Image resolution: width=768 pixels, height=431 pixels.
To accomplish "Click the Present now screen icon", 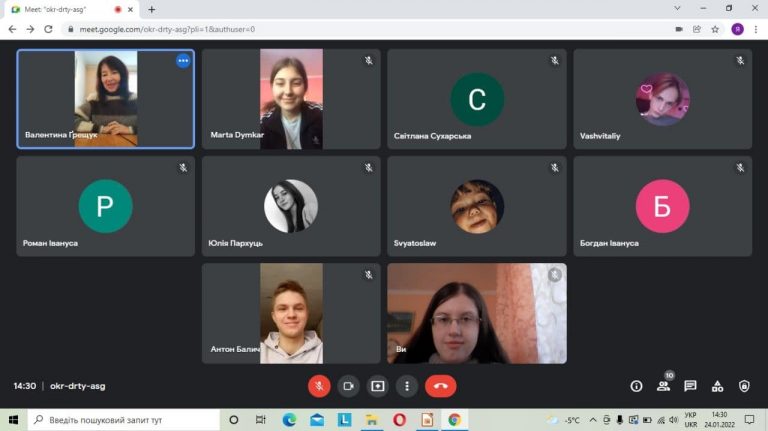I will [378, 386].
